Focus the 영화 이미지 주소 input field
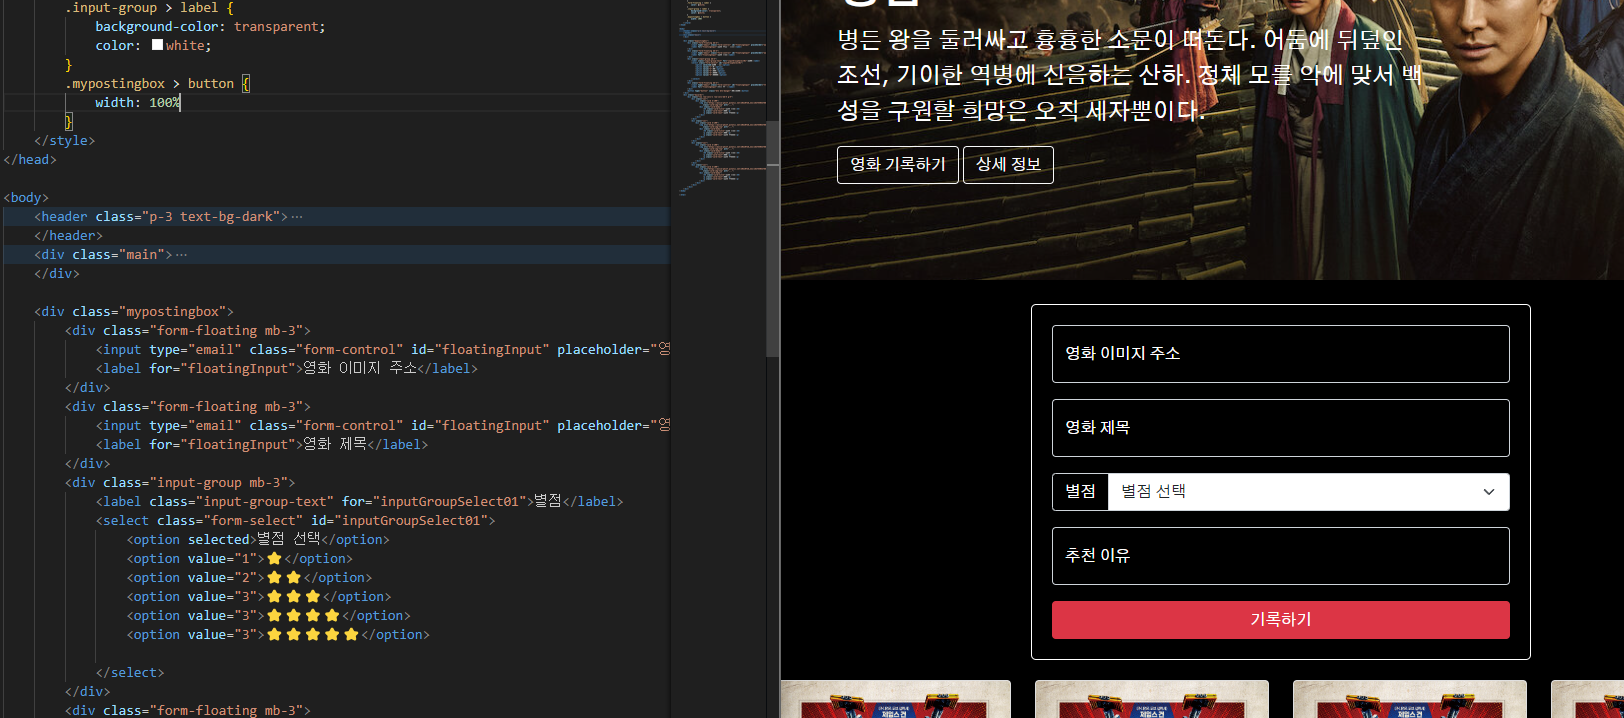Image resolution: width=1624 pixels, height=718 pixels. coord(1280,354)
